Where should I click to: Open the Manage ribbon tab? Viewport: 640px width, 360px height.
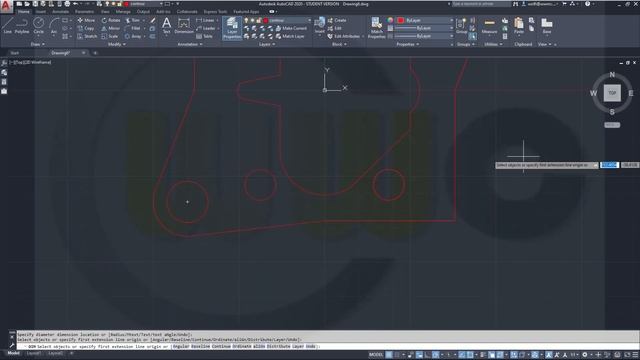(123, 12)
